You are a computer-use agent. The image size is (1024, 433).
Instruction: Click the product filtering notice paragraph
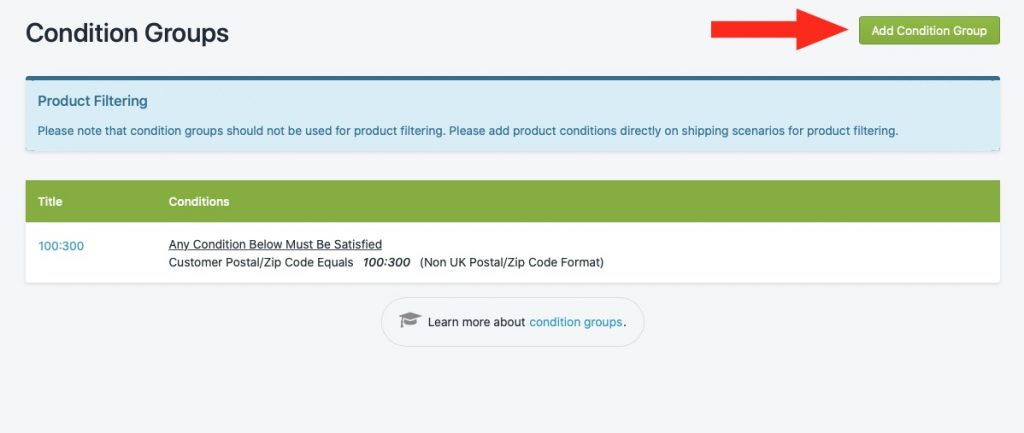468,131
